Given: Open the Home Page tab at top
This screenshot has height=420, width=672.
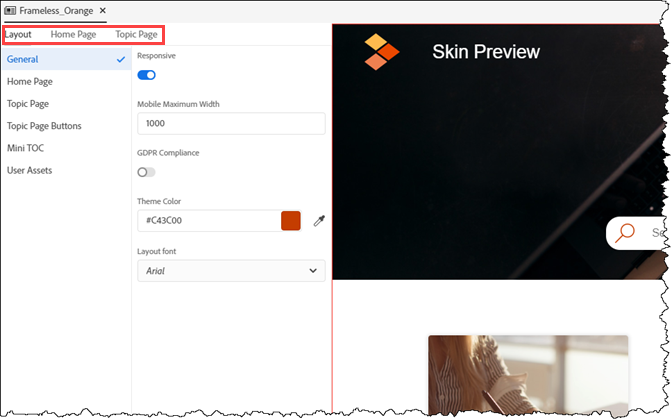Looking at the screenshot, I should point(73,34).
